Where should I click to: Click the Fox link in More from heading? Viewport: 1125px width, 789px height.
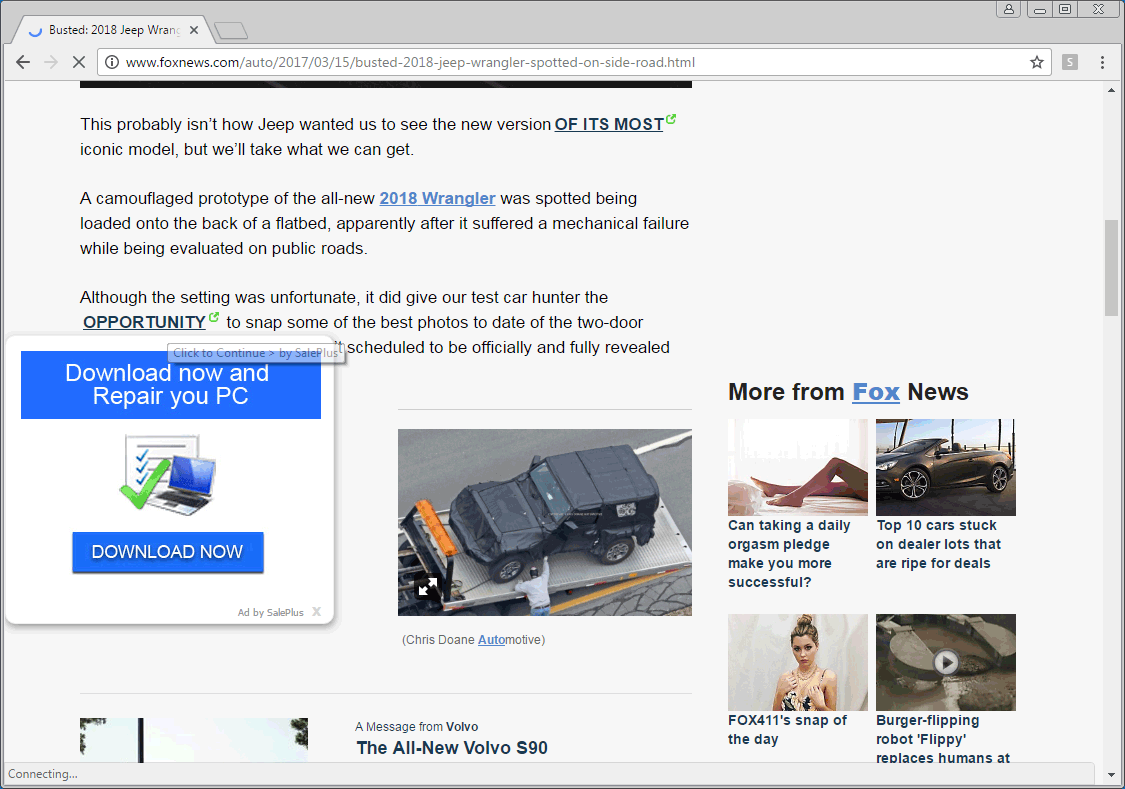(x=875, y=392)
